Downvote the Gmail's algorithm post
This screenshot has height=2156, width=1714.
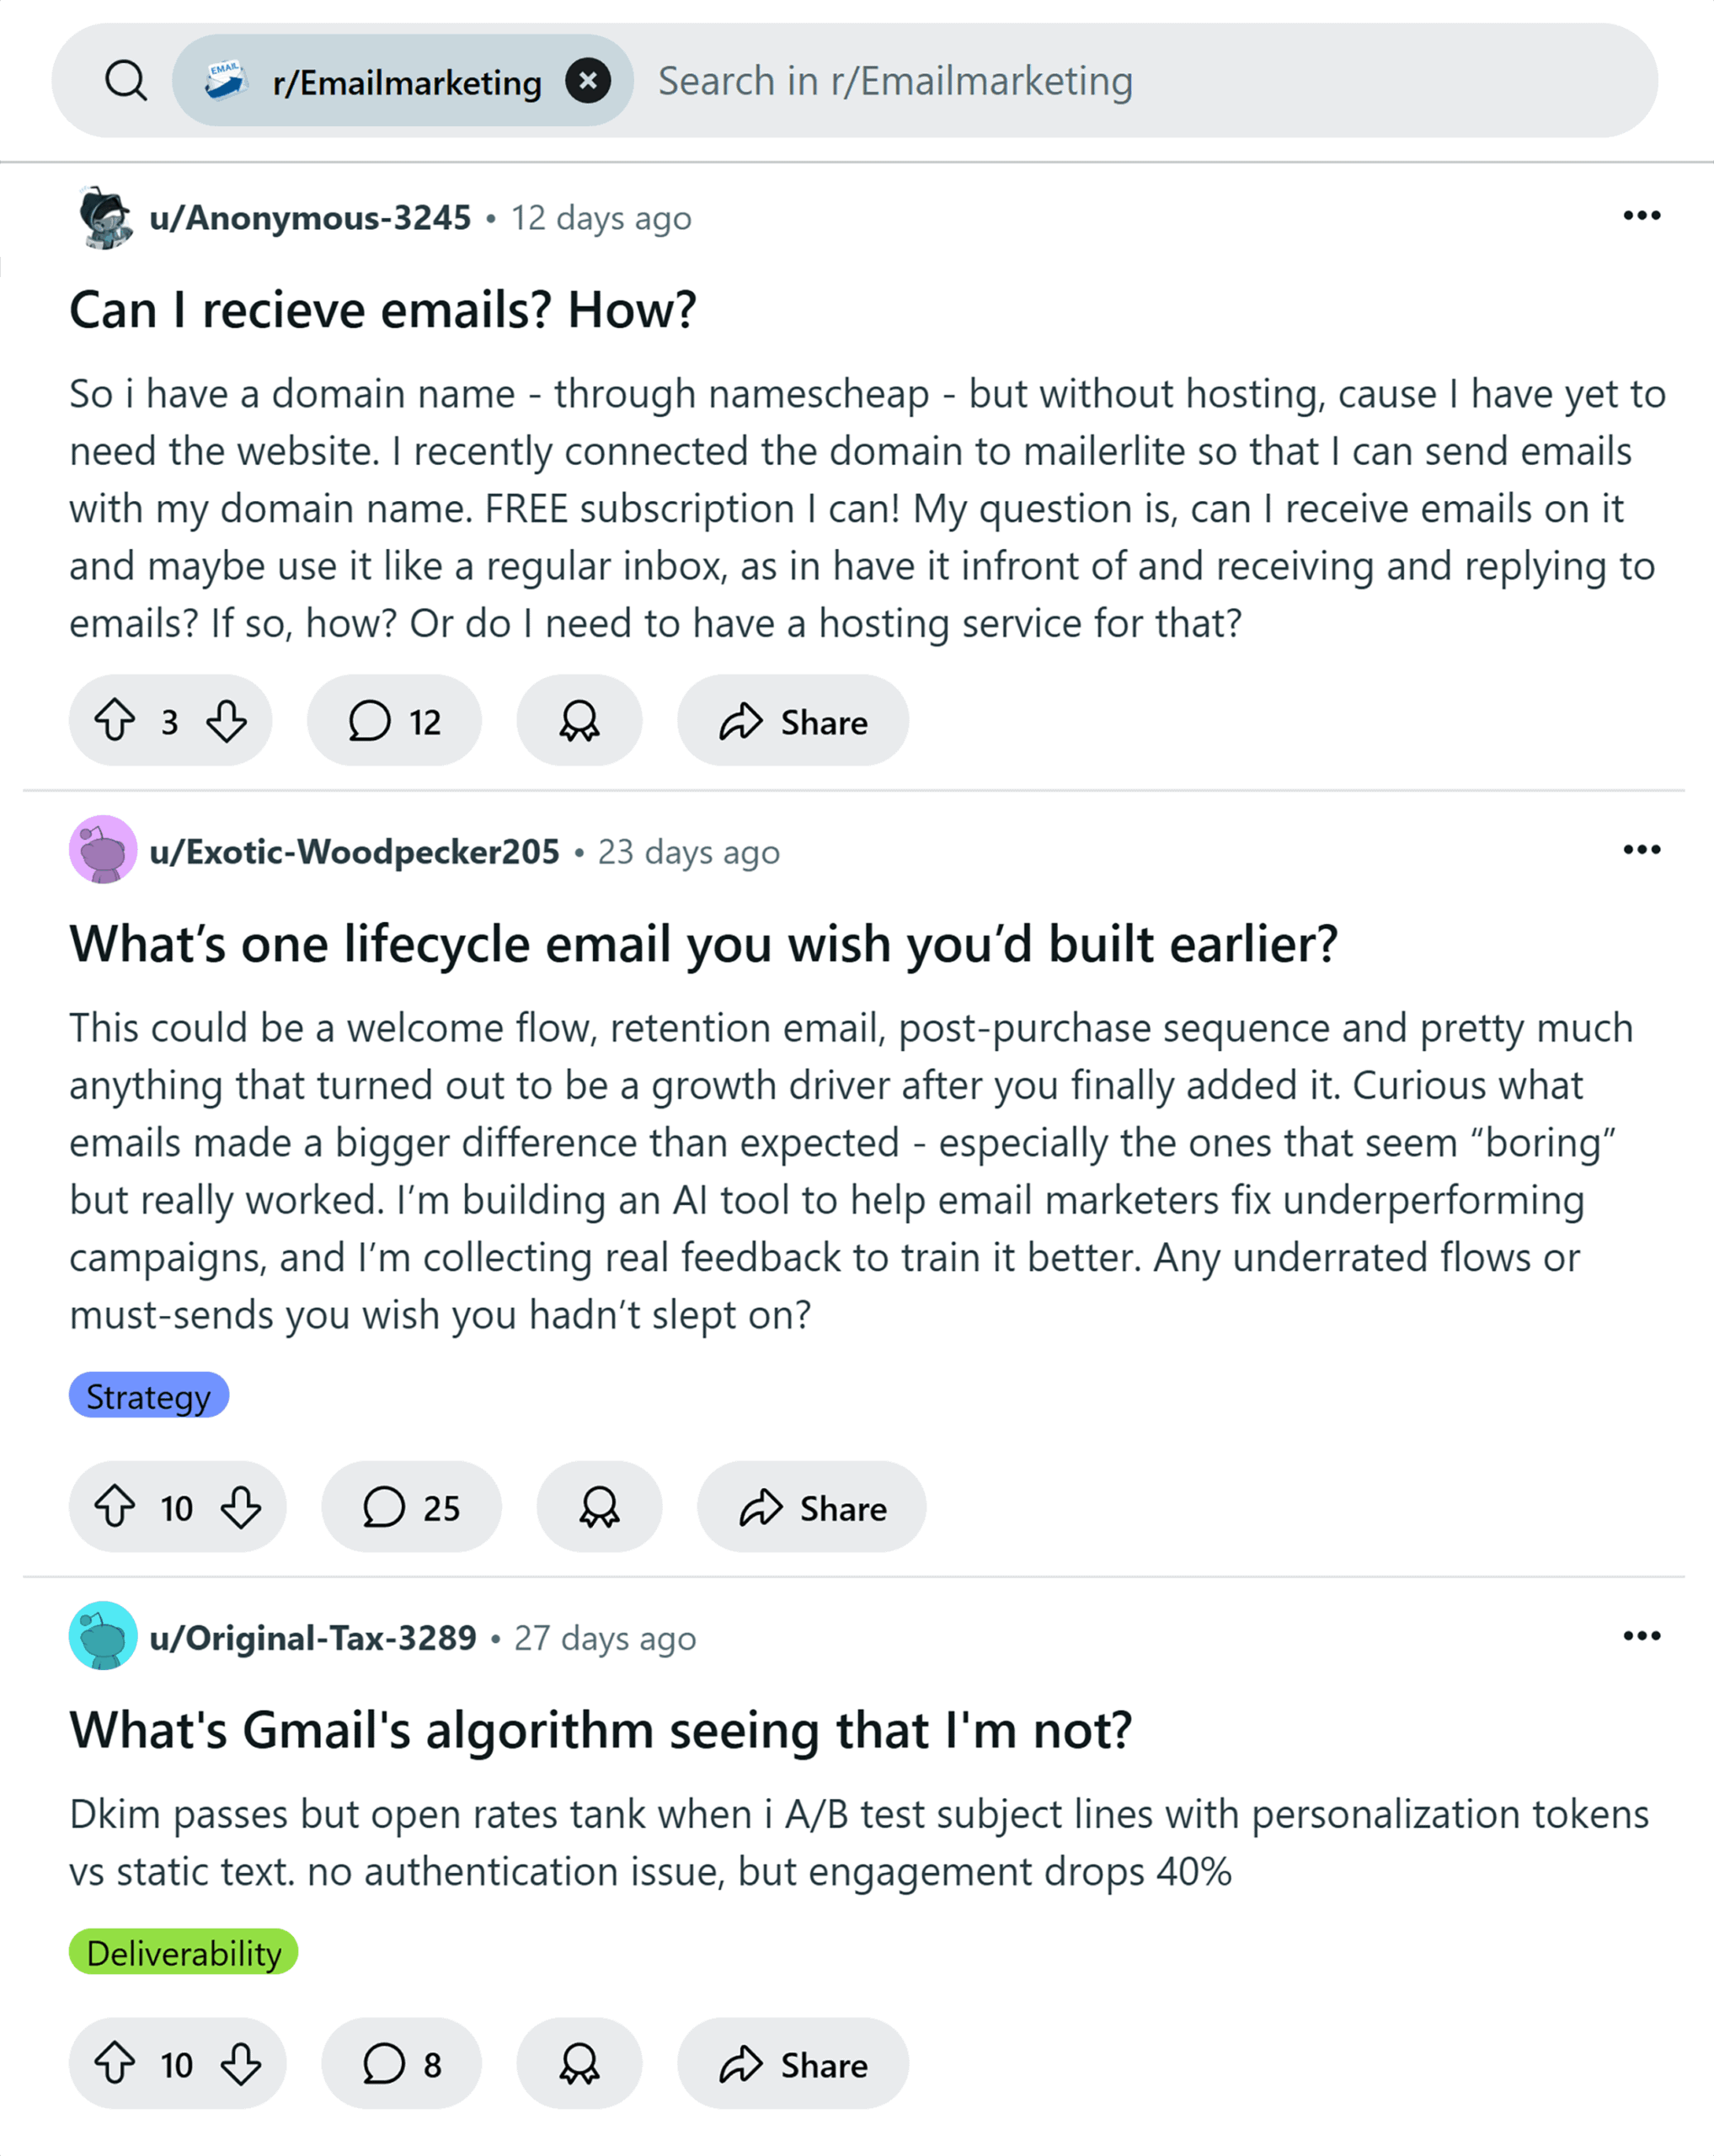coord(241,2064)
